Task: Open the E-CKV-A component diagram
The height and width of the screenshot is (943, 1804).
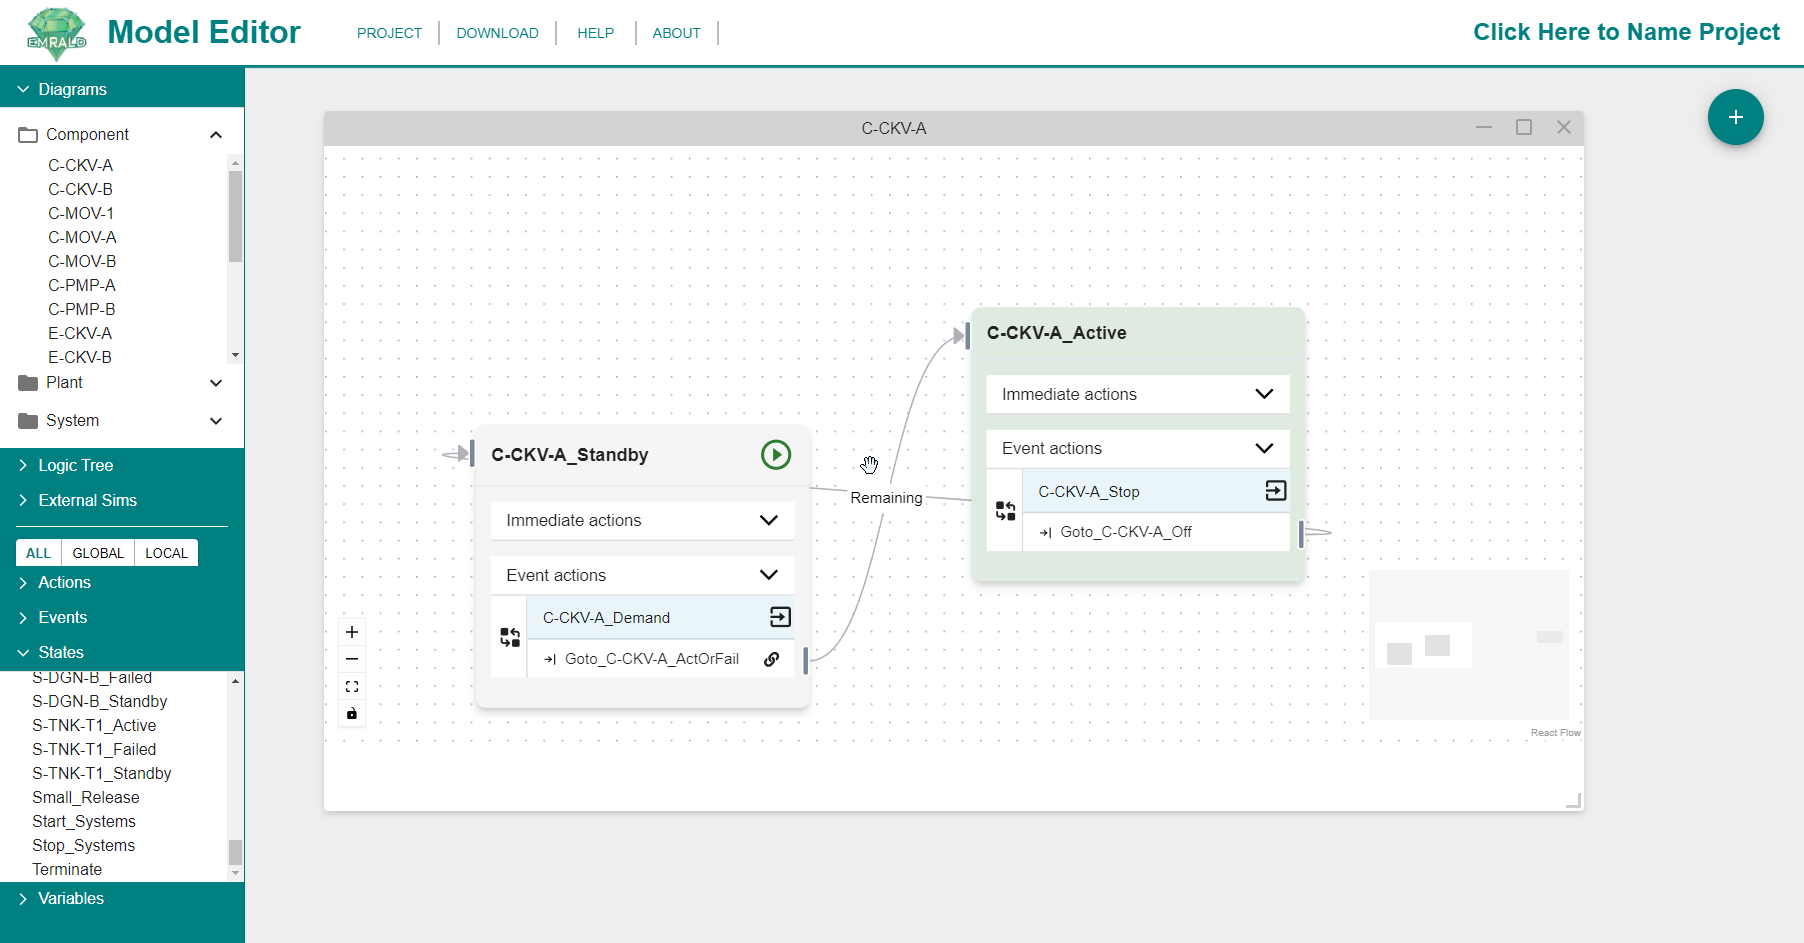Action: (80, 333)
